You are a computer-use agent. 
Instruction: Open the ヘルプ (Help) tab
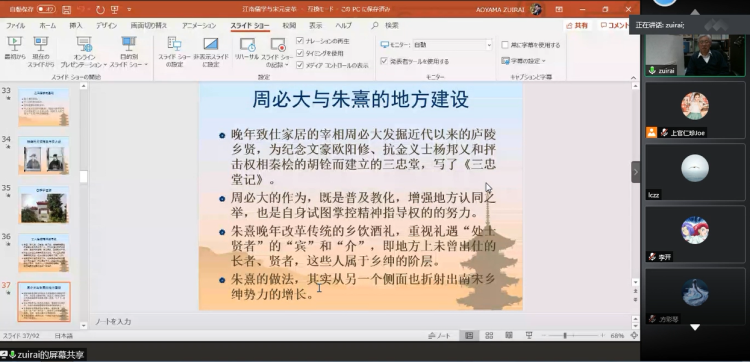coord(343,25)
